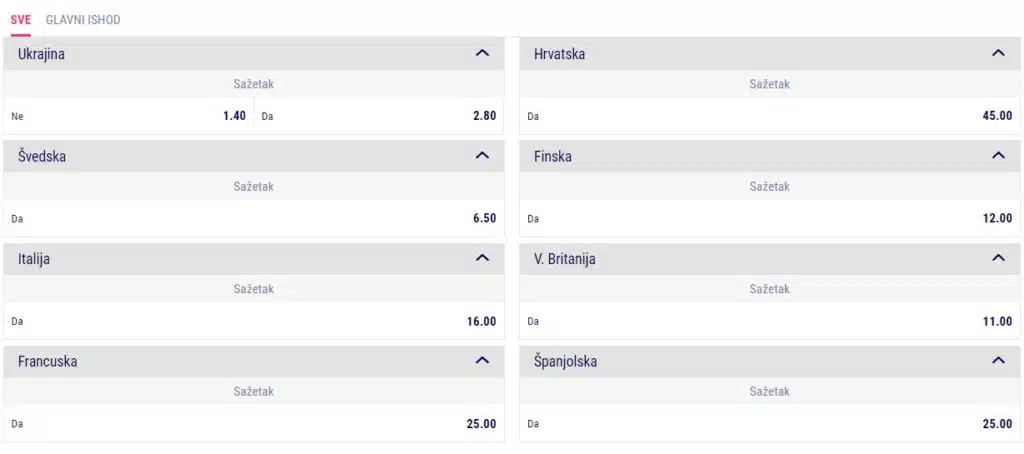The width and height of the screenshot is (1024, 454).
Task: Collapse the Švedska section arrow
Action: [482, 155]
